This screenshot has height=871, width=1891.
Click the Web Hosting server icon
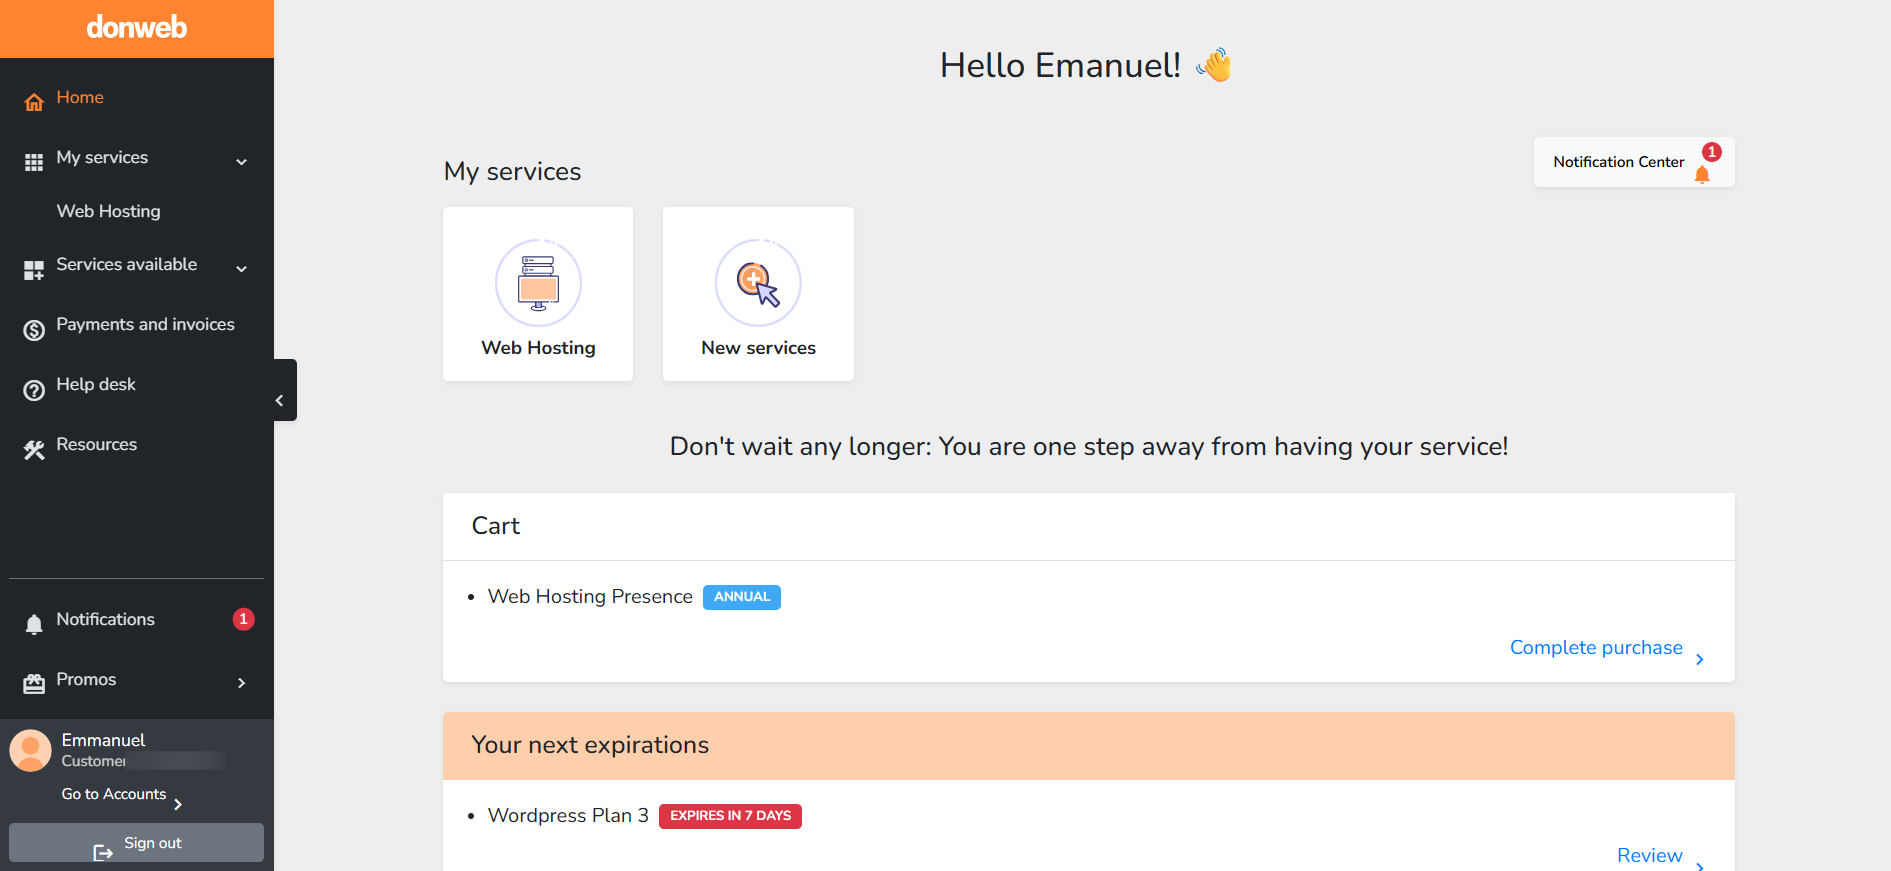click(x=538, y=283)
